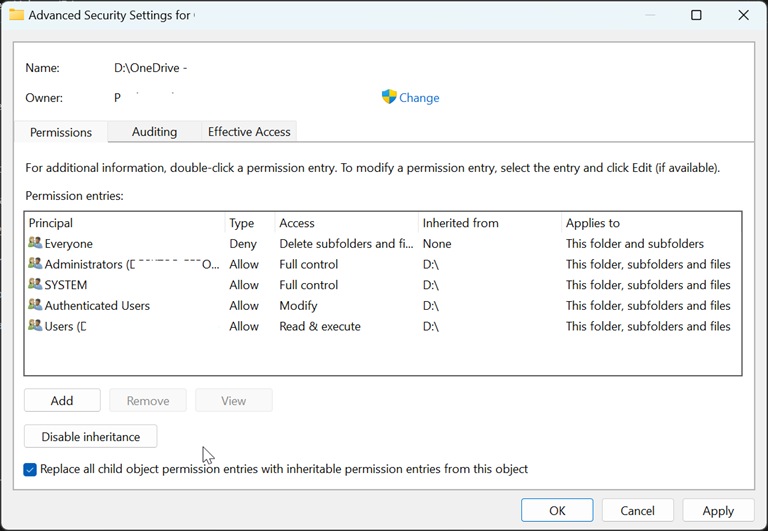Click the Administrators principal user icon

(x=36, y=265)
